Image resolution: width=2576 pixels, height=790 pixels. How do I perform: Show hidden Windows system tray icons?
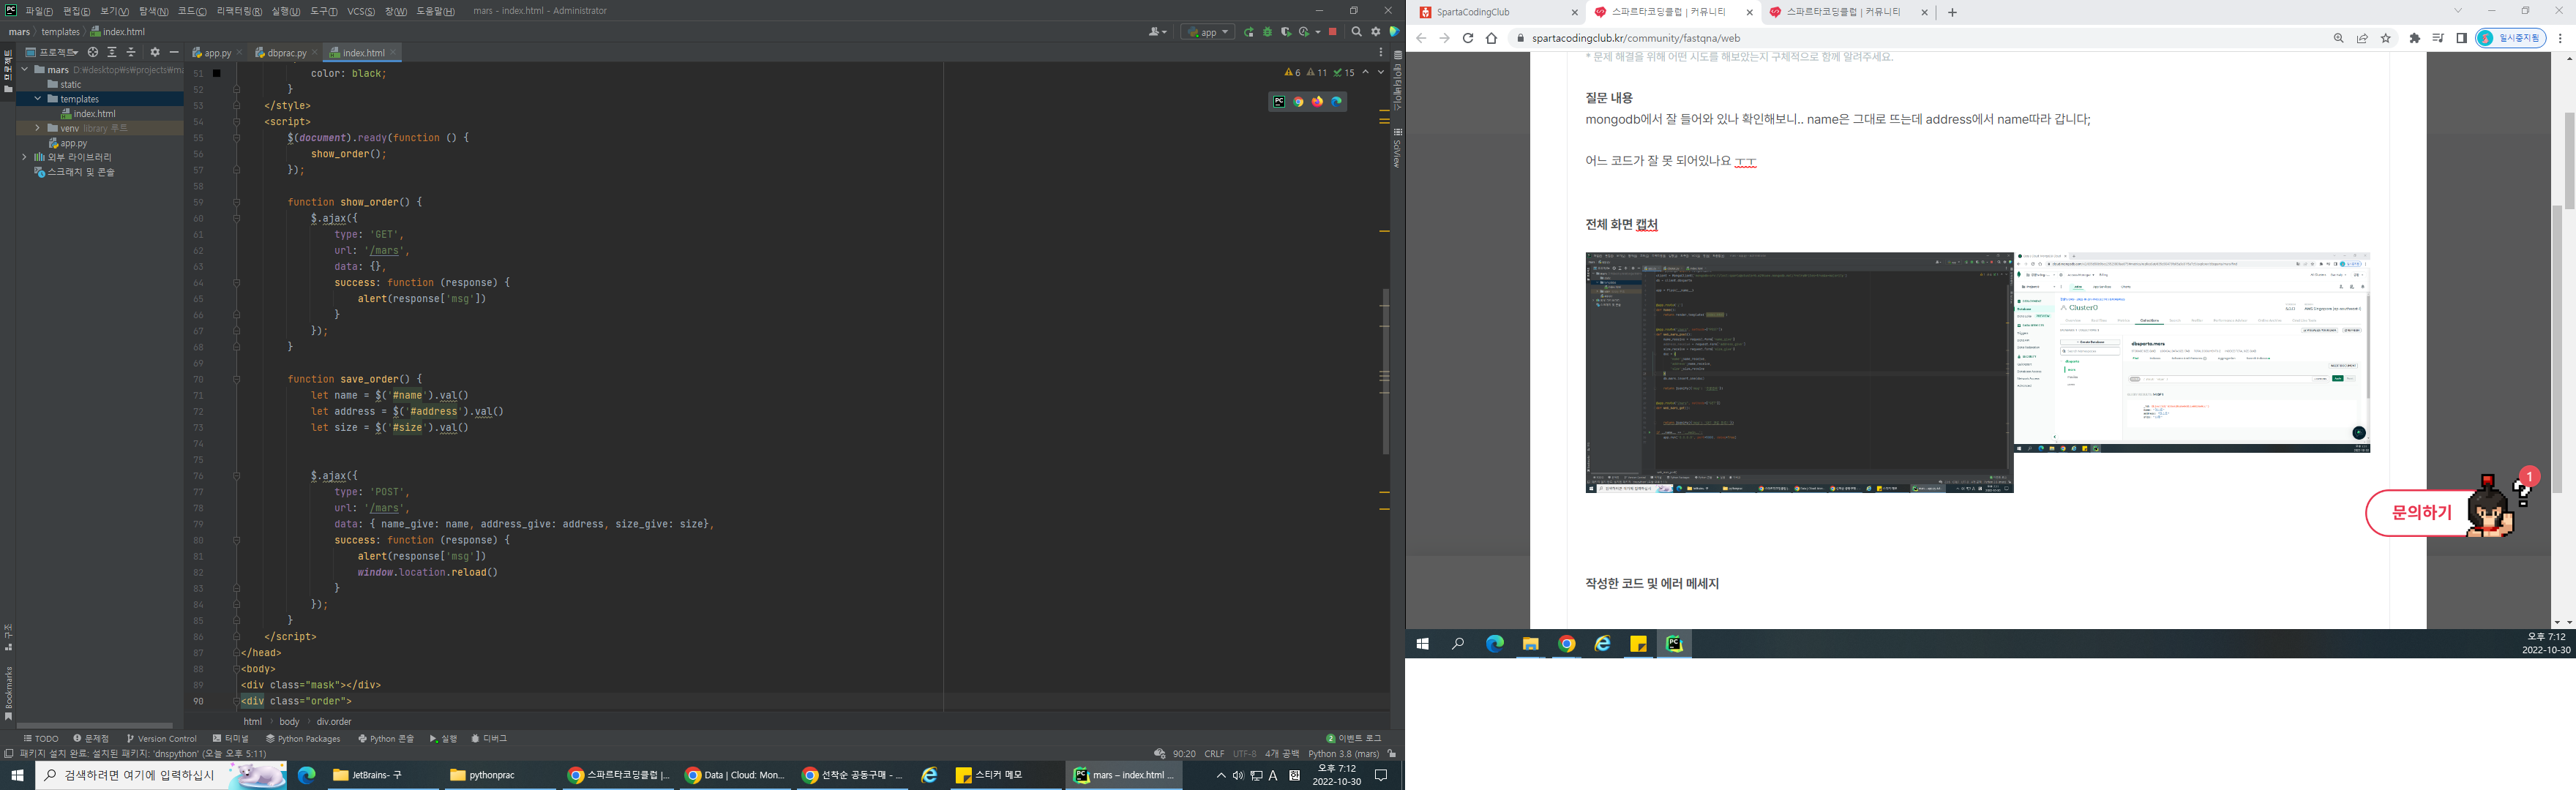point(1220,775)
